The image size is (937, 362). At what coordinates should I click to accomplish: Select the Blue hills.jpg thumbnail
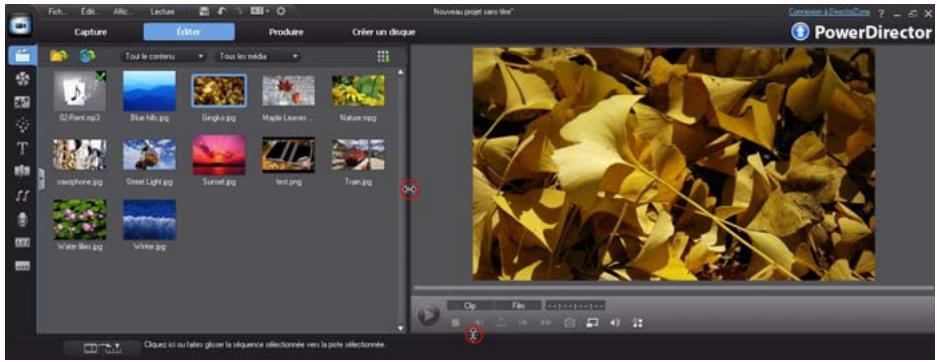pyautogui.click(x=149, y=91)
